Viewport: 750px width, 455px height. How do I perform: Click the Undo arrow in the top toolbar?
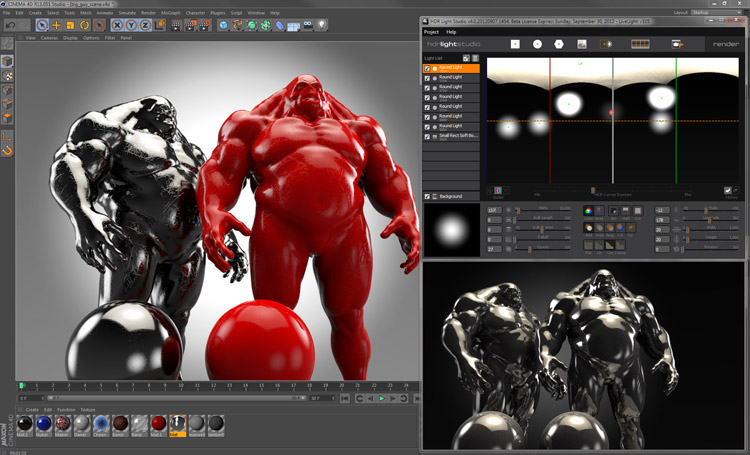coord(10,24)
